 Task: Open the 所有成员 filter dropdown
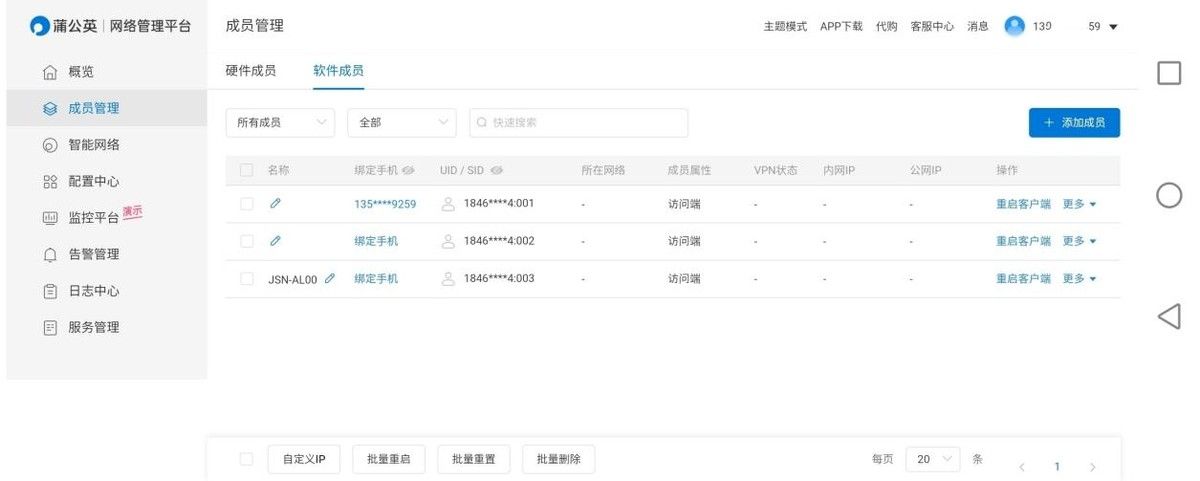tap(280, 123)
